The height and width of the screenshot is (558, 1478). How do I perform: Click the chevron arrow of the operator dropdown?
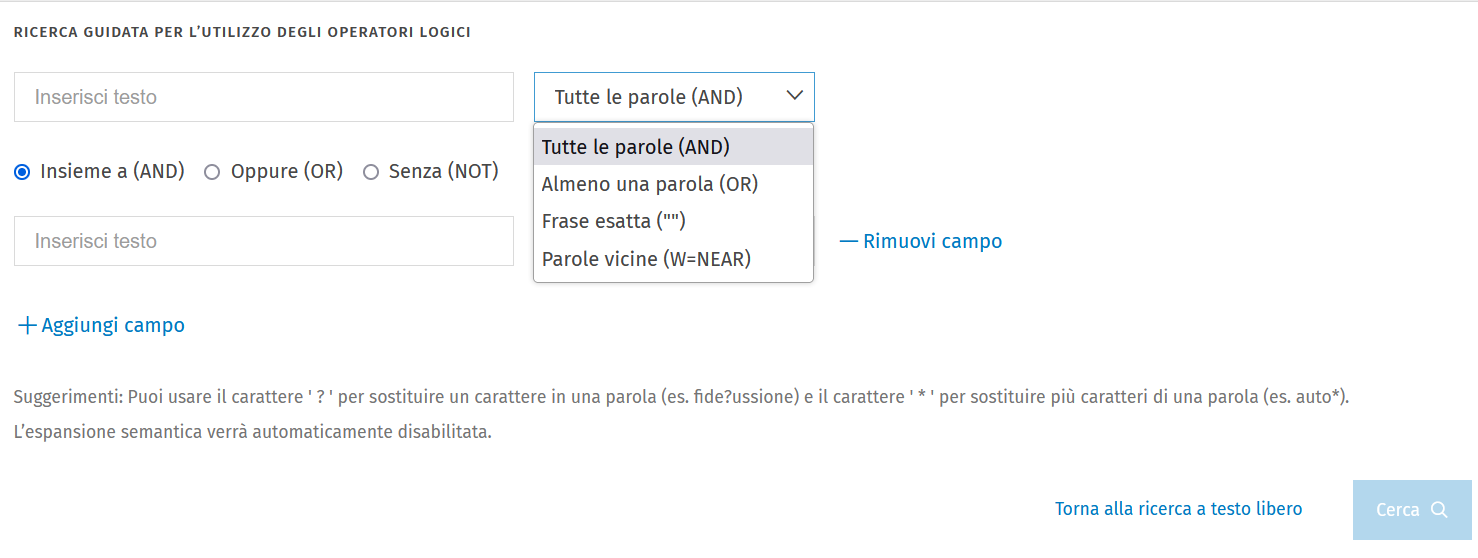(795, 96)
